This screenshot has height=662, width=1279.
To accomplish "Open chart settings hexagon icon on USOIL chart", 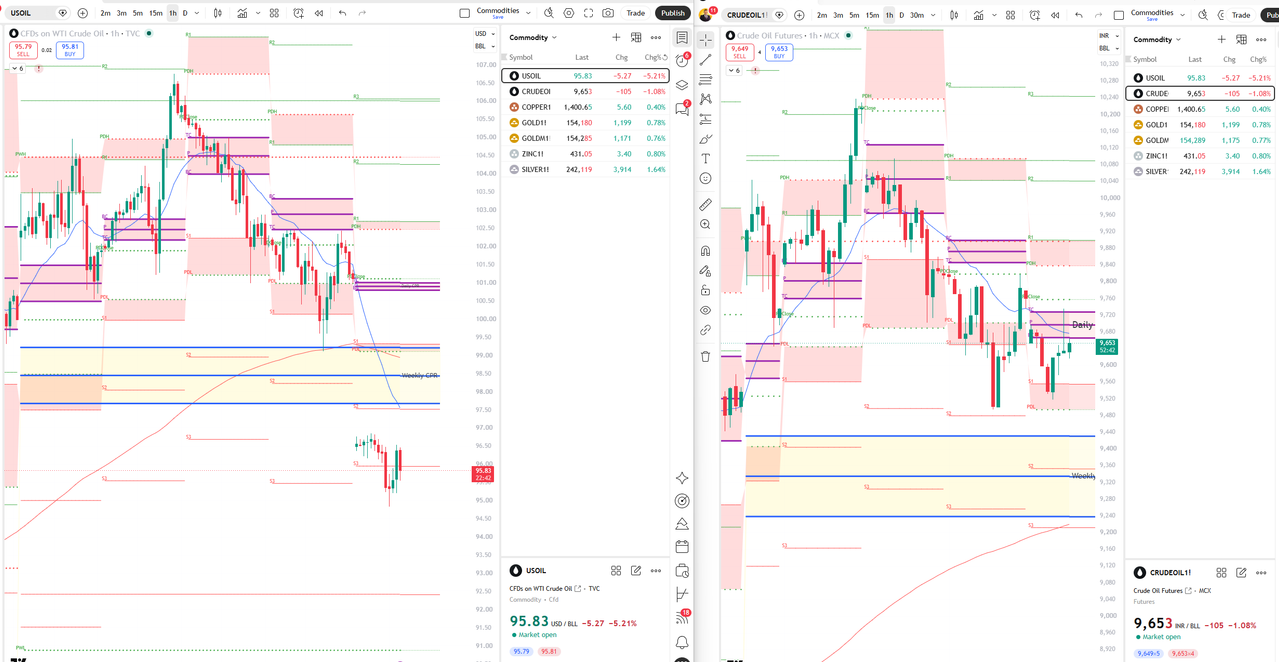I will [x=569, y=13].
